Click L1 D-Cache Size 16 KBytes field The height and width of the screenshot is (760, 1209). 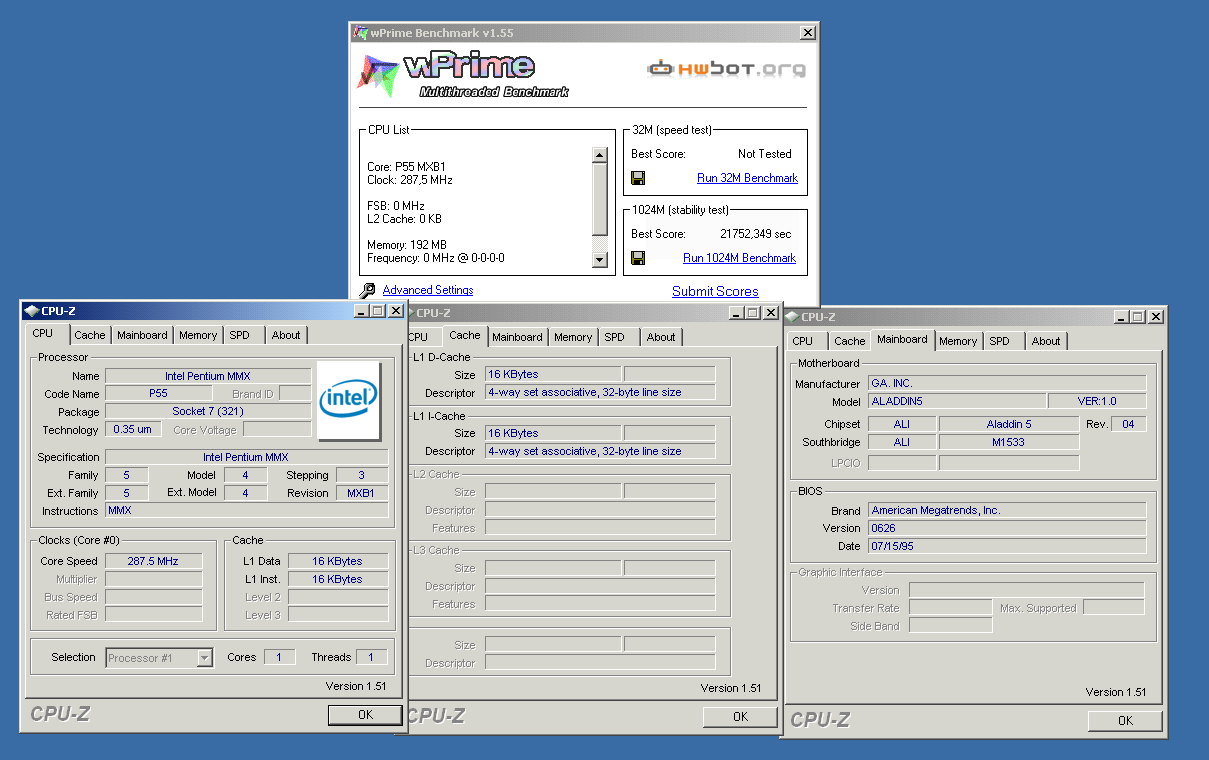click(x=553, y=374)
